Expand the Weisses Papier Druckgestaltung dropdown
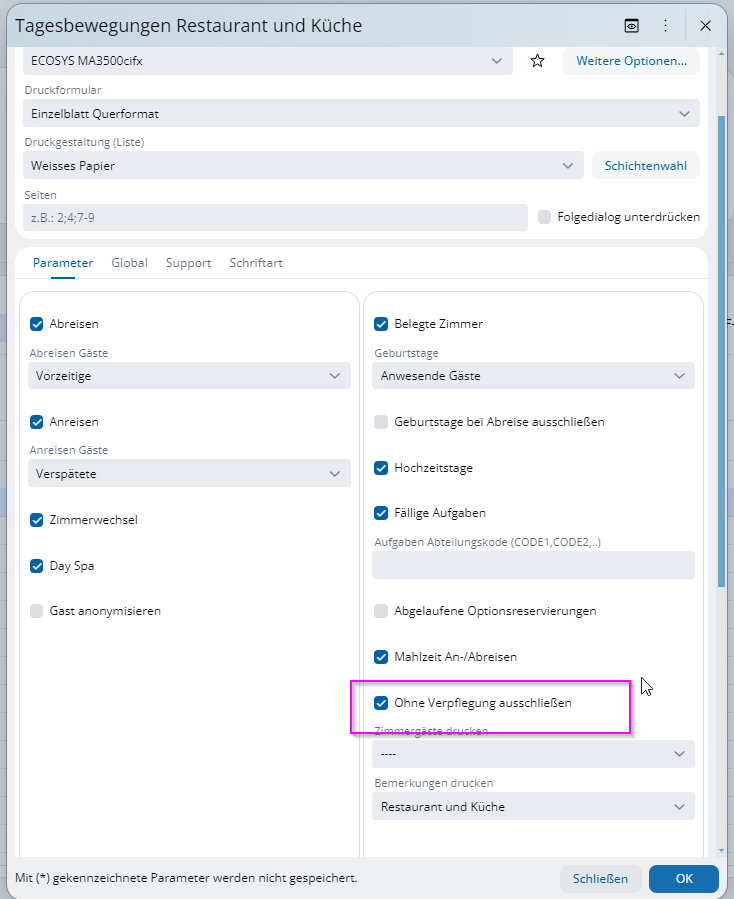The height and width of the screenshot is (899, 734). click(x=303, y=166)
